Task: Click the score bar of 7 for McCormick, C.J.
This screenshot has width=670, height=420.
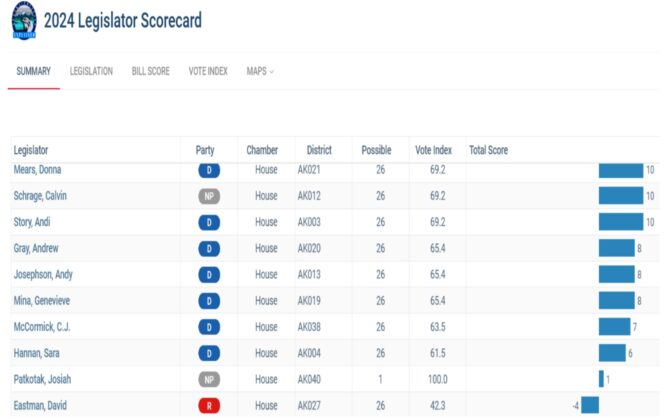Action: [x=614, y=327]
